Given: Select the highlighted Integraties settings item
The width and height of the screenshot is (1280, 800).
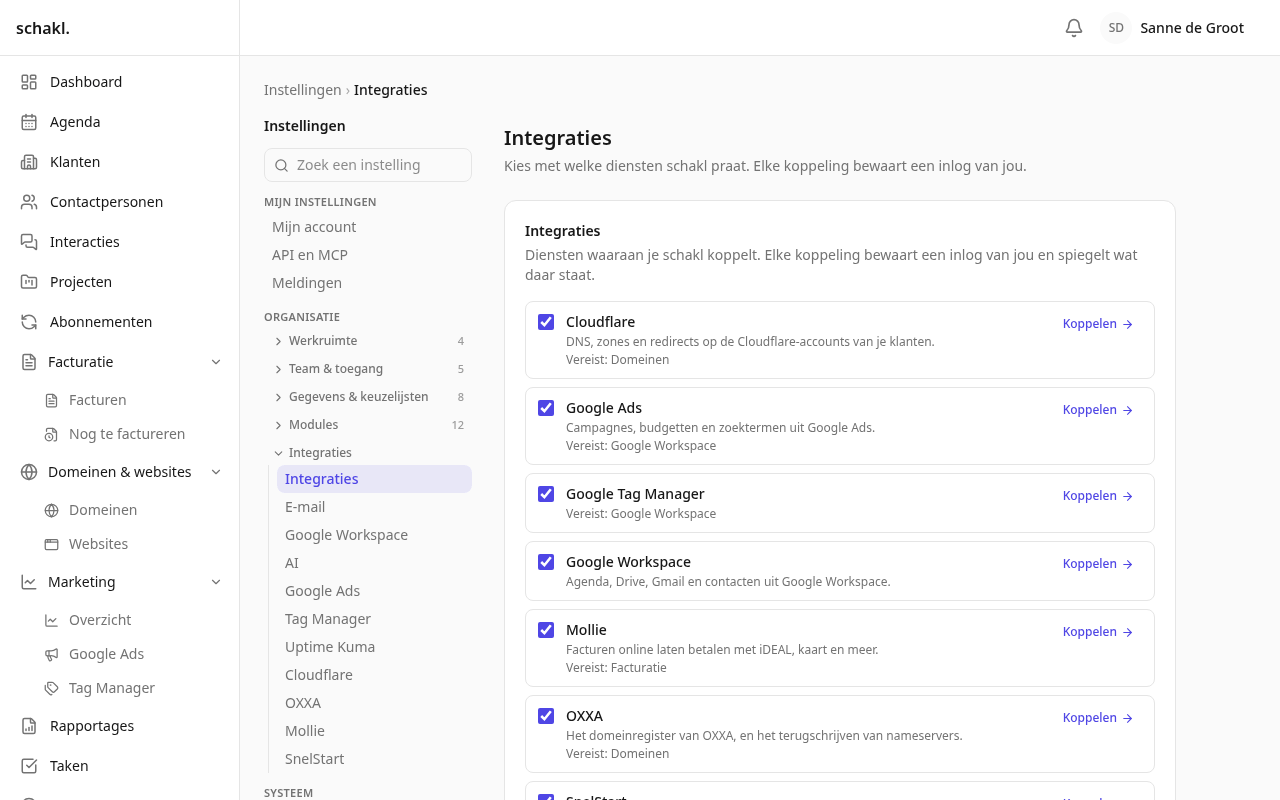Looking at the screenshot, I should pyautogui.click(x=374, y=479).
